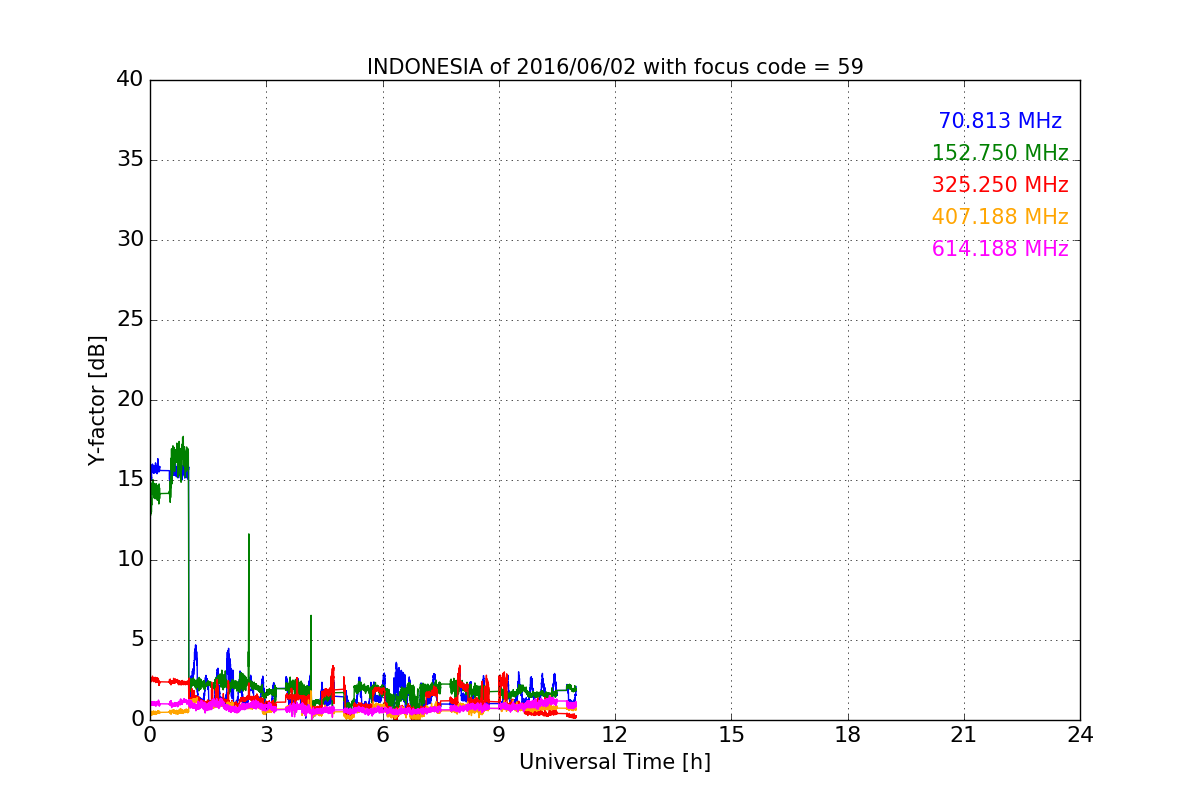This screenshot has height=800, width=1200.
Task: Click the x-axis tick label 24
Action: 1080,735
